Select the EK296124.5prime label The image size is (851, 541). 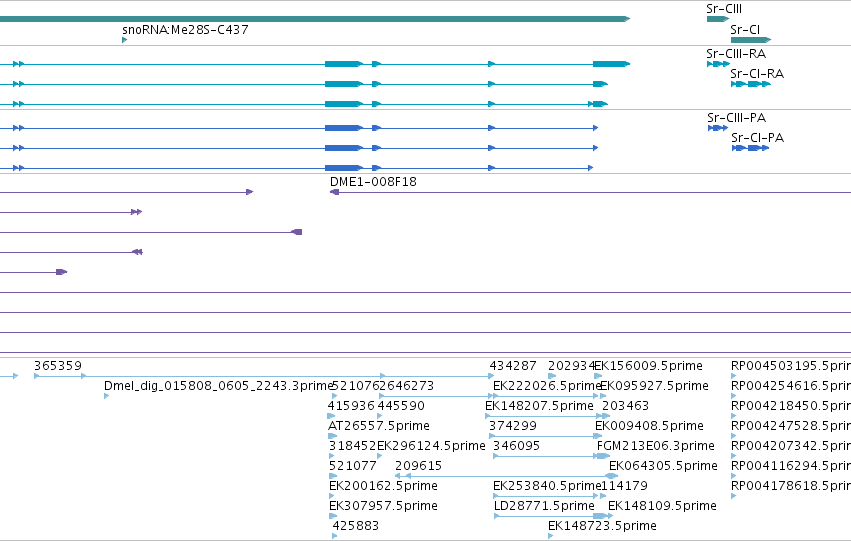(431, 446)
